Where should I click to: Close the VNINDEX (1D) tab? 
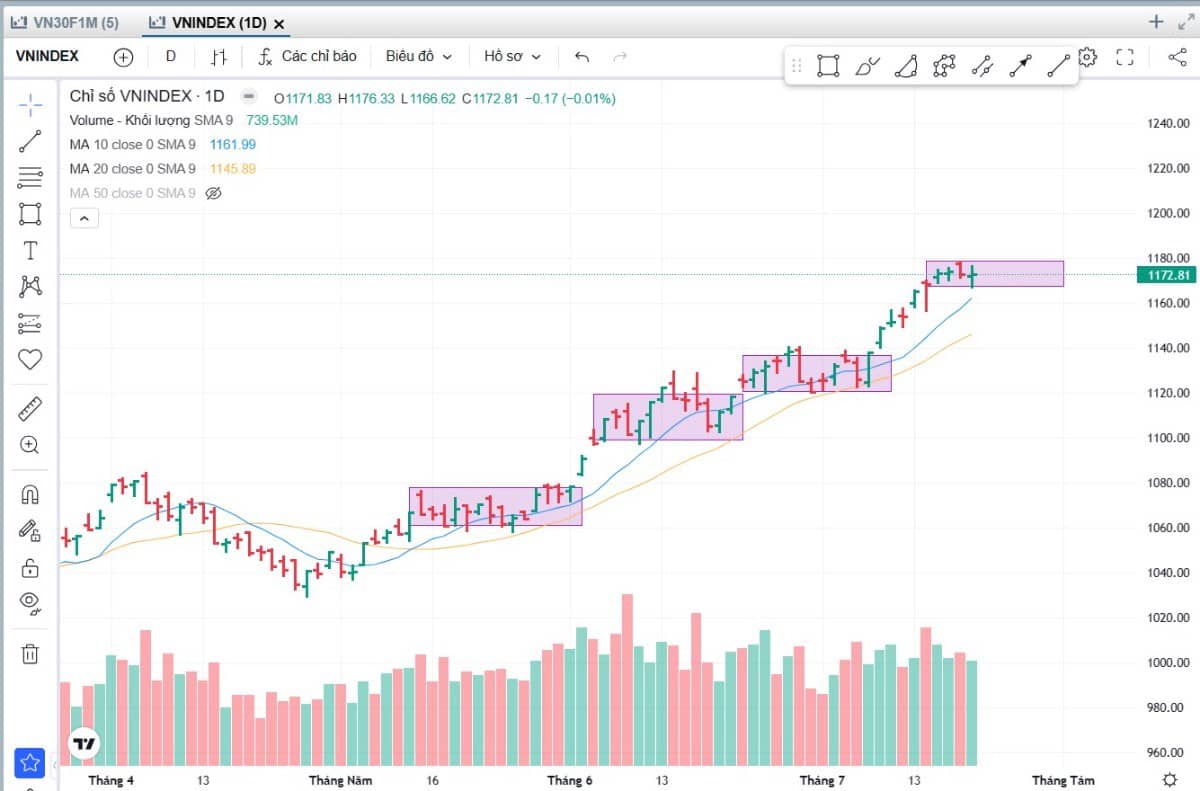coord(279,23)
